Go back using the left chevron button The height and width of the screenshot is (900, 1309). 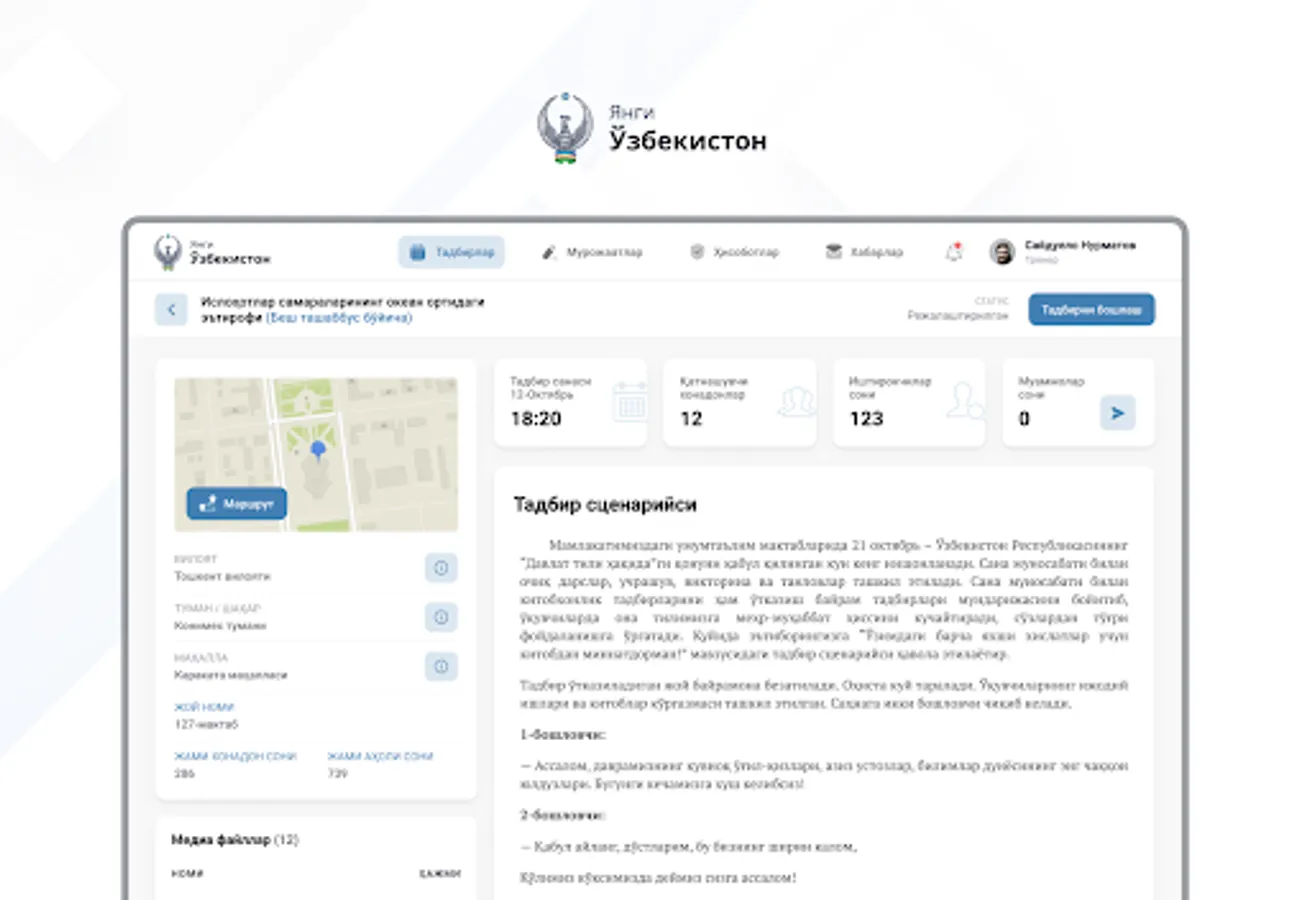tap(171, 309)
